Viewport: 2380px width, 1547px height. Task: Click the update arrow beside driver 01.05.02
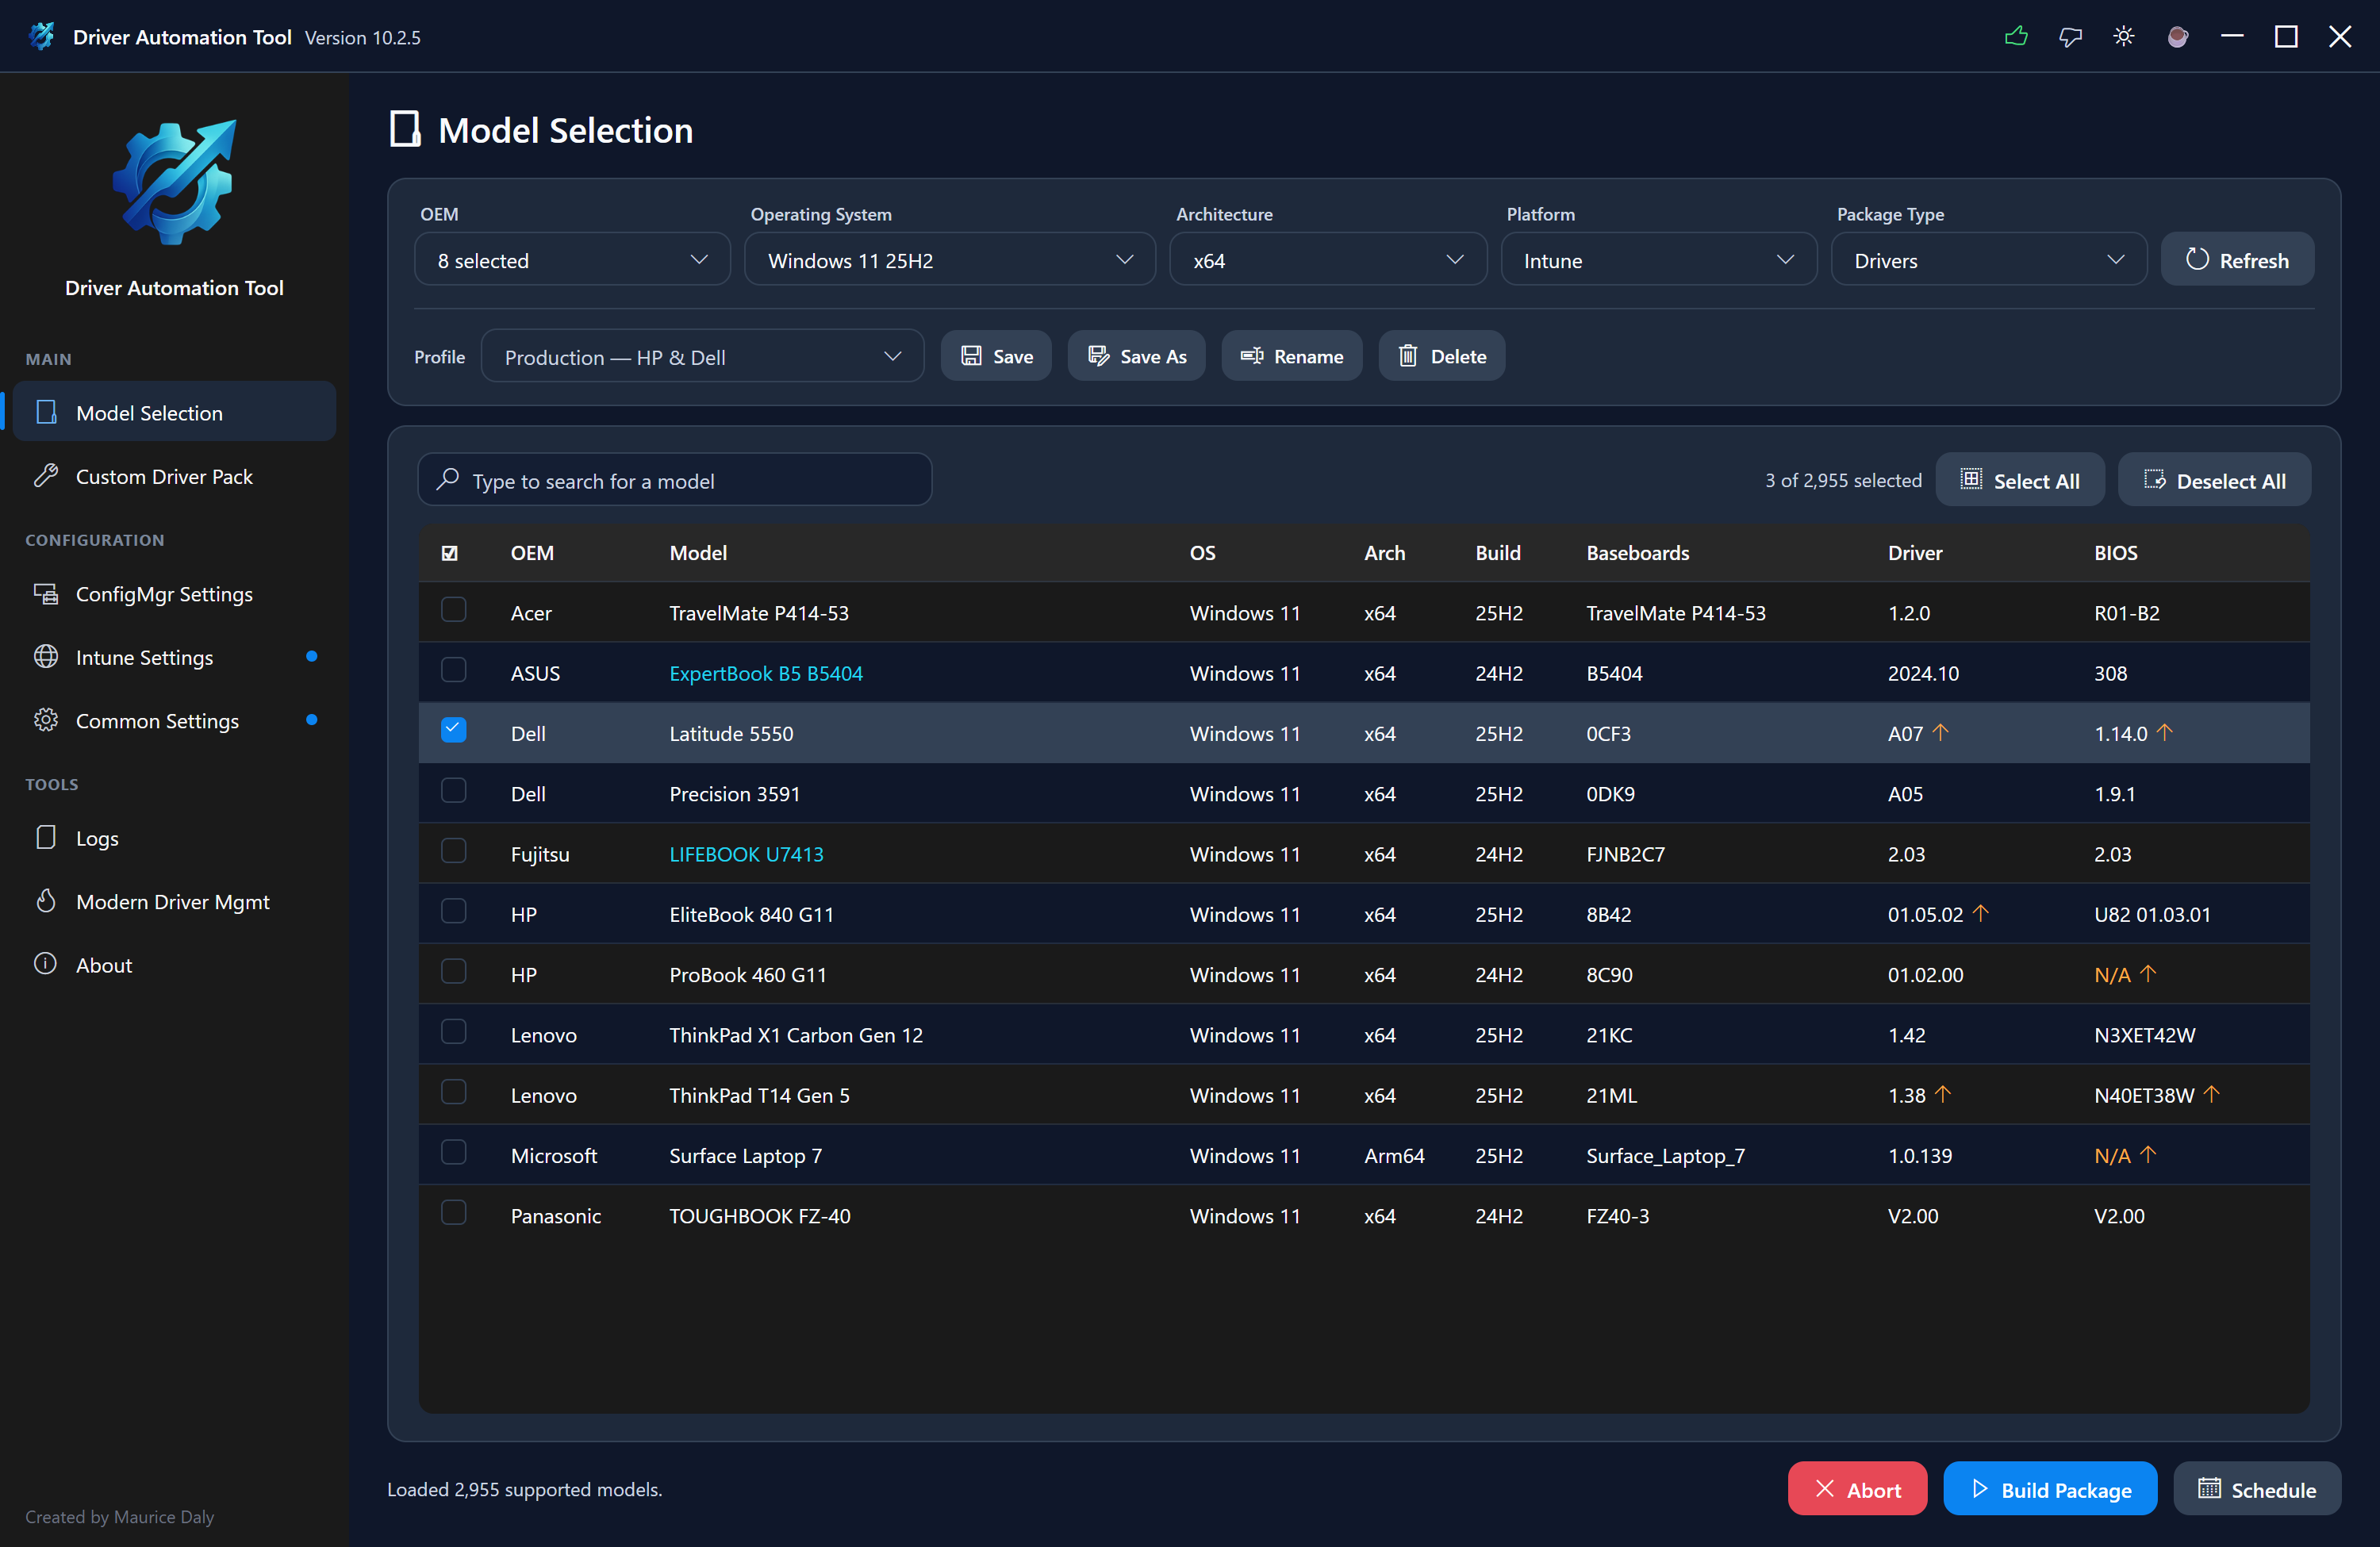(1981, 914)
